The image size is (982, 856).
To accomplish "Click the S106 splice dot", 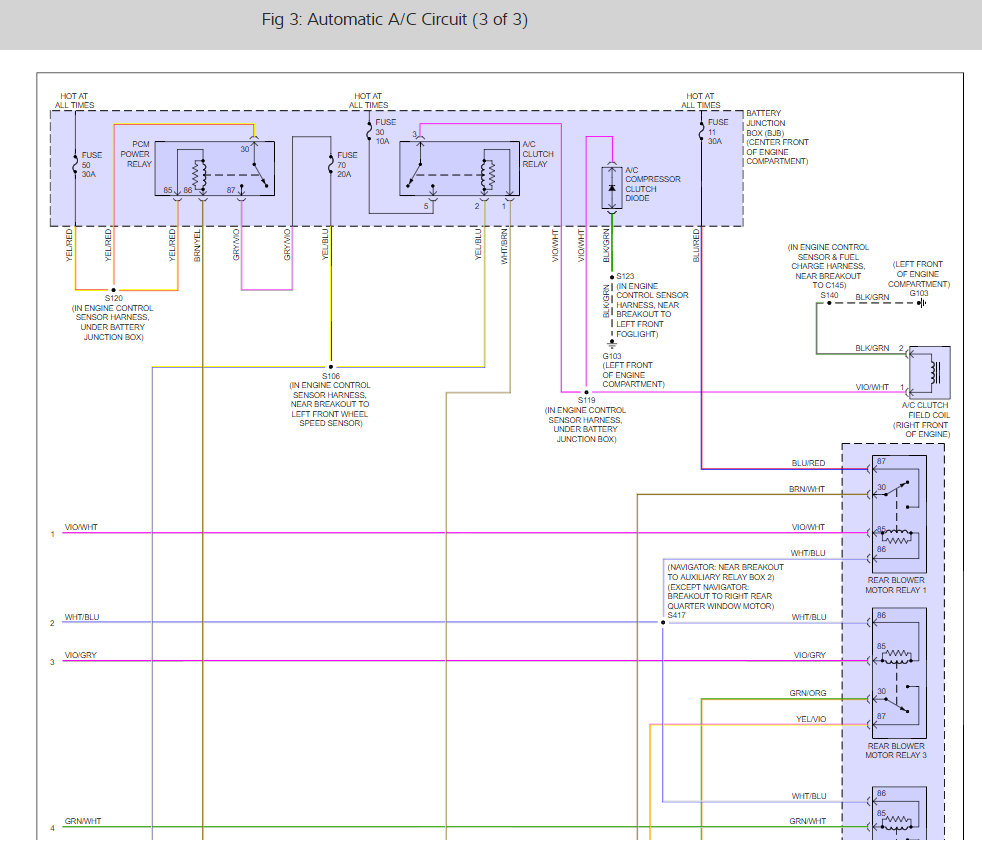I will tap(331, 367).
